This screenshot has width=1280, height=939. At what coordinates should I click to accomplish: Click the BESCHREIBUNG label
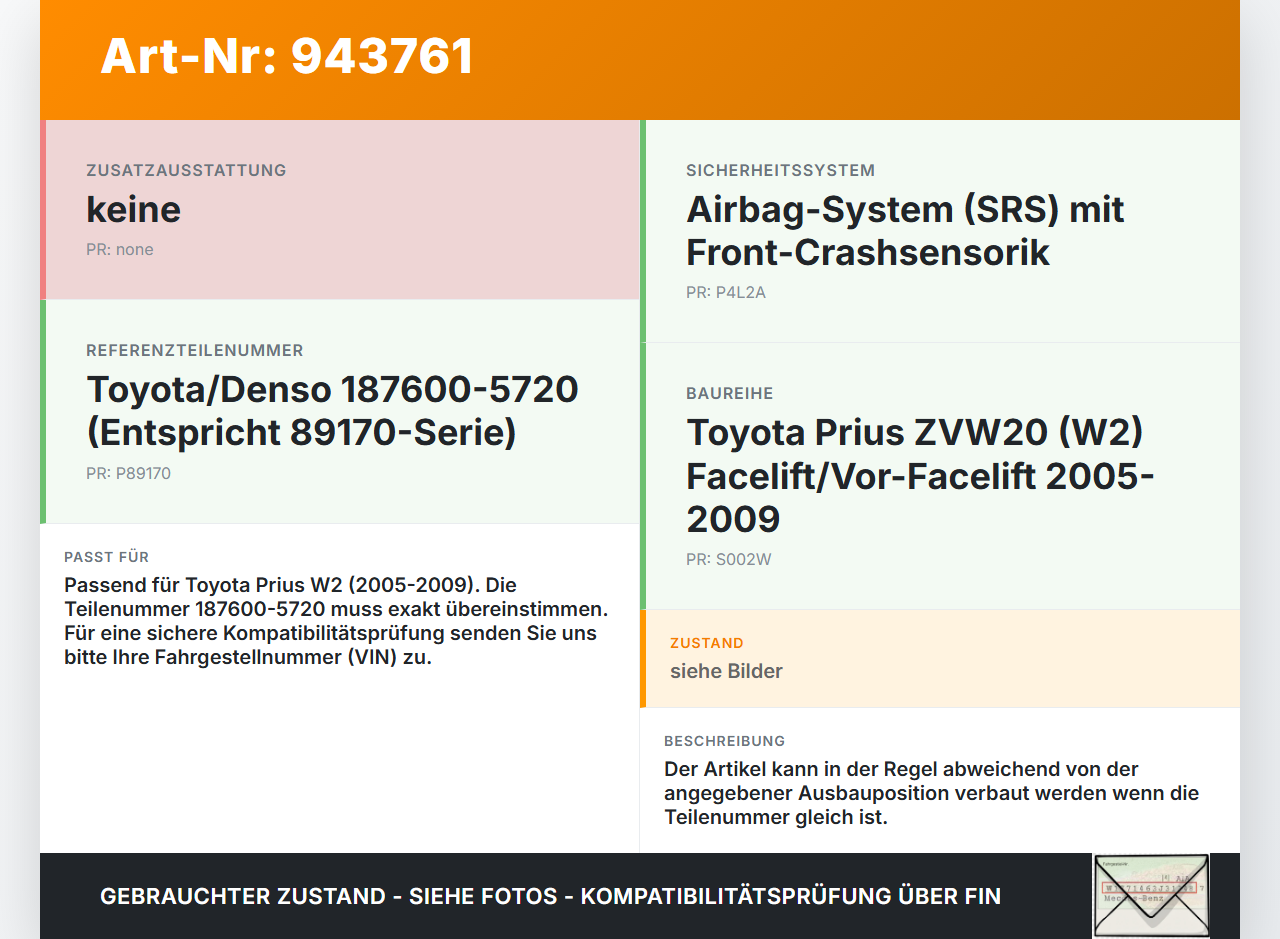724,741
